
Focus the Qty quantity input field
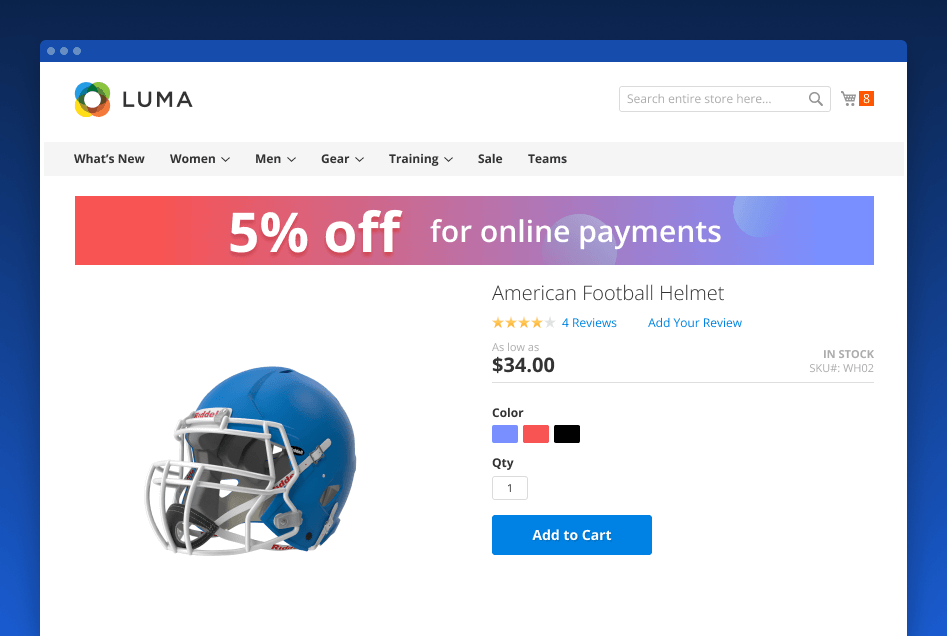[x=510, y=488]
